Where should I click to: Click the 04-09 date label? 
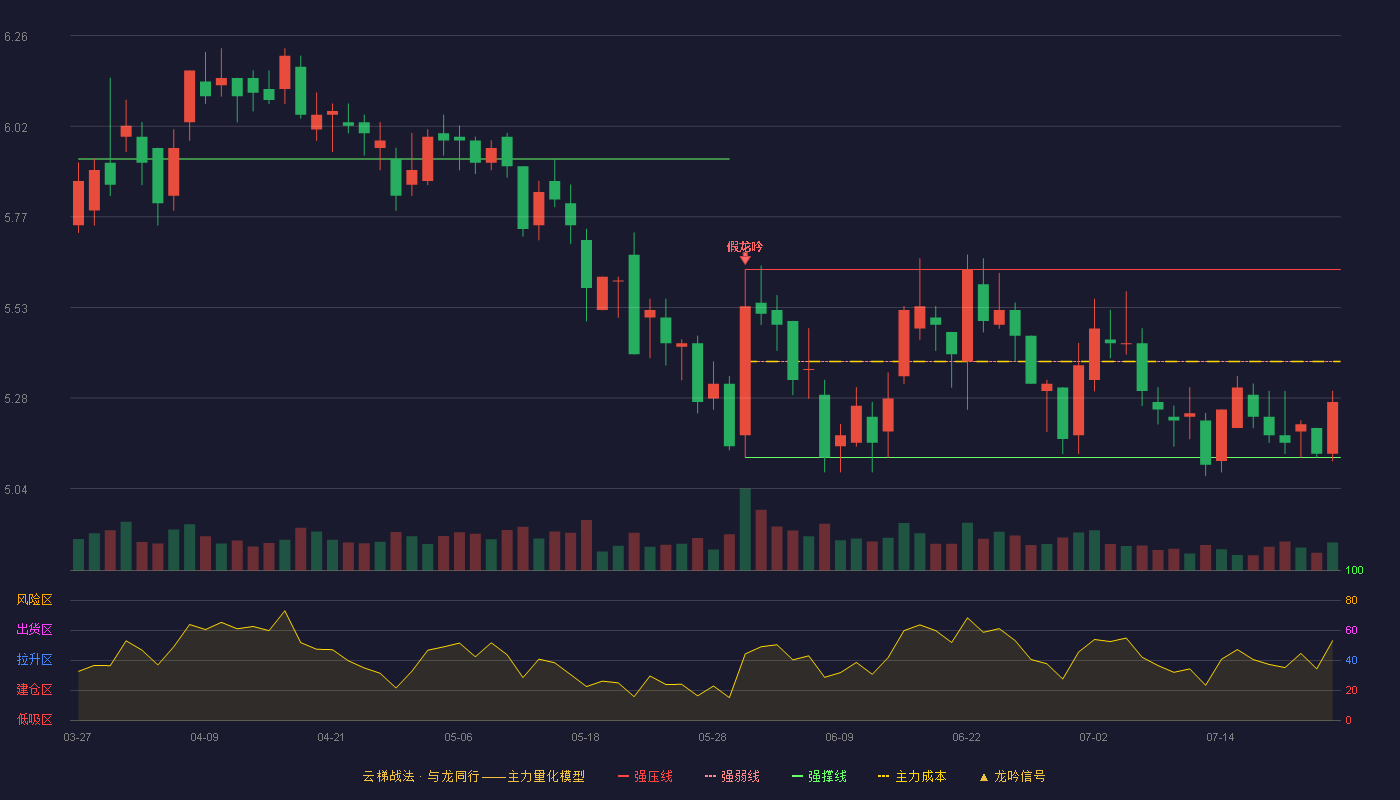(204, 737)
